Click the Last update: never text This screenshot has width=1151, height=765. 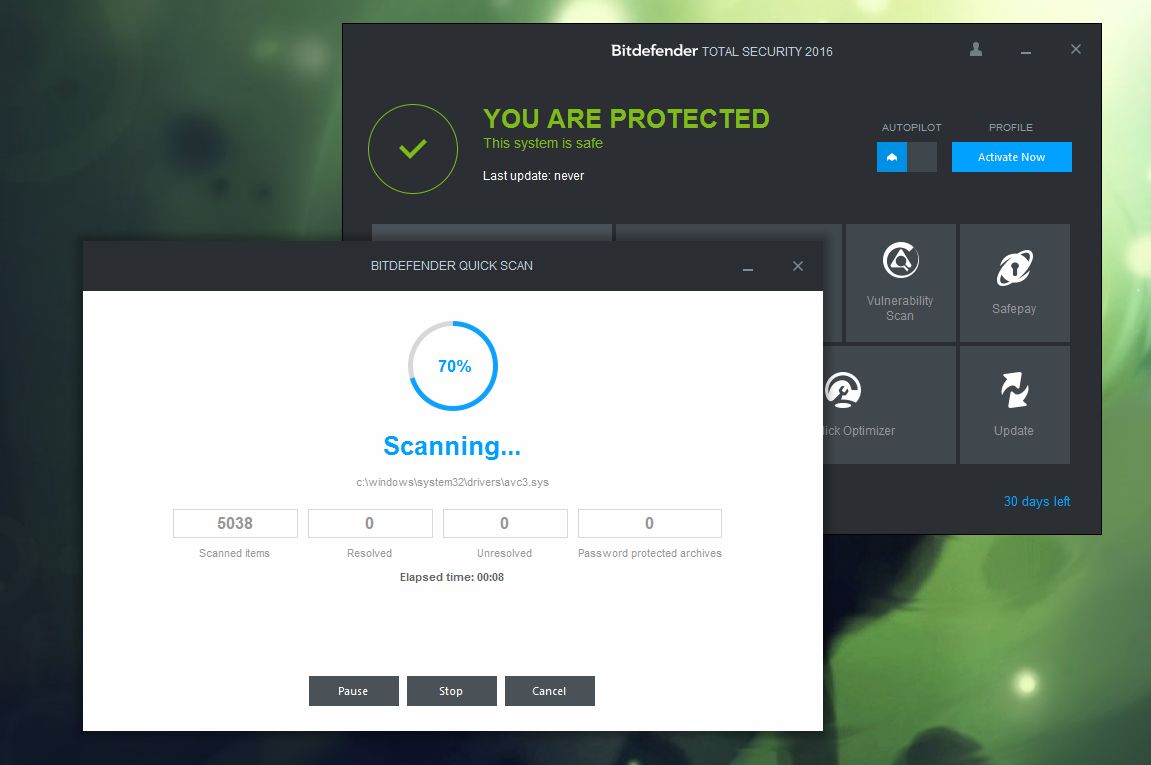coord(533,175)
